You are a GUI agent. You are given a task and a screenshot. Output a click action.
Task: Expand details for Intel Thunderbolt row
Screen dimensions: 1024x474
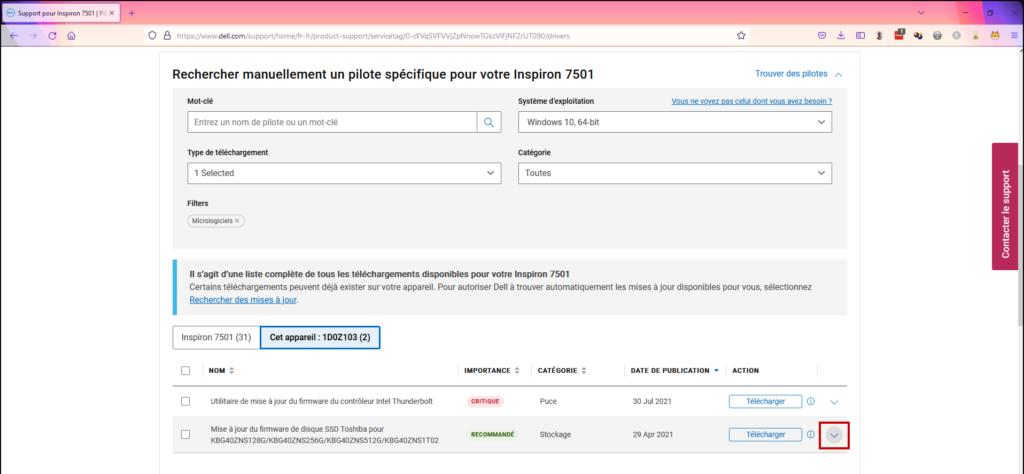pyautogui.click(x=834, y=402)
